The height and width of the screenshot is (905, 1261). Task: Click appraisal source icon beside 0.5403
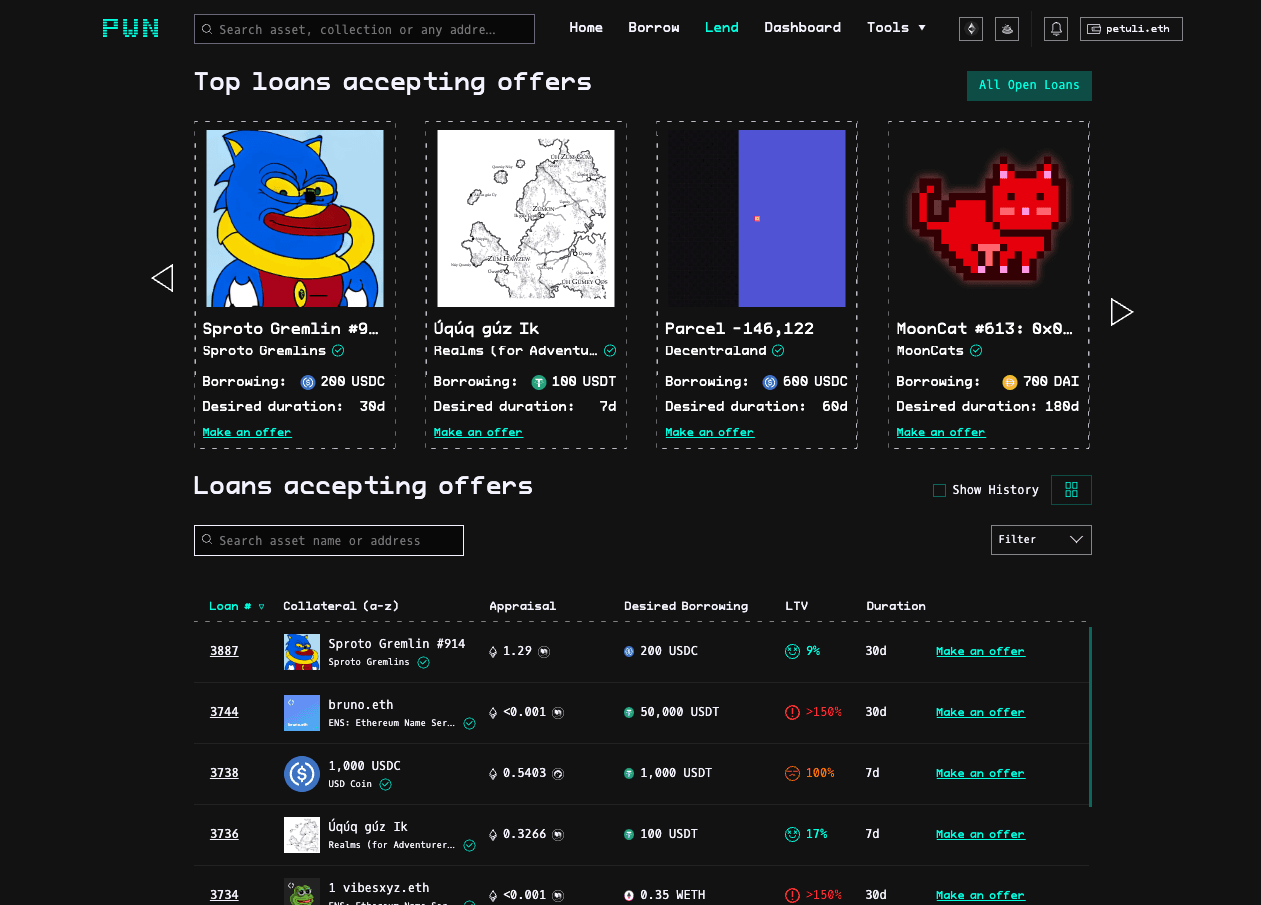coord(558,774)
